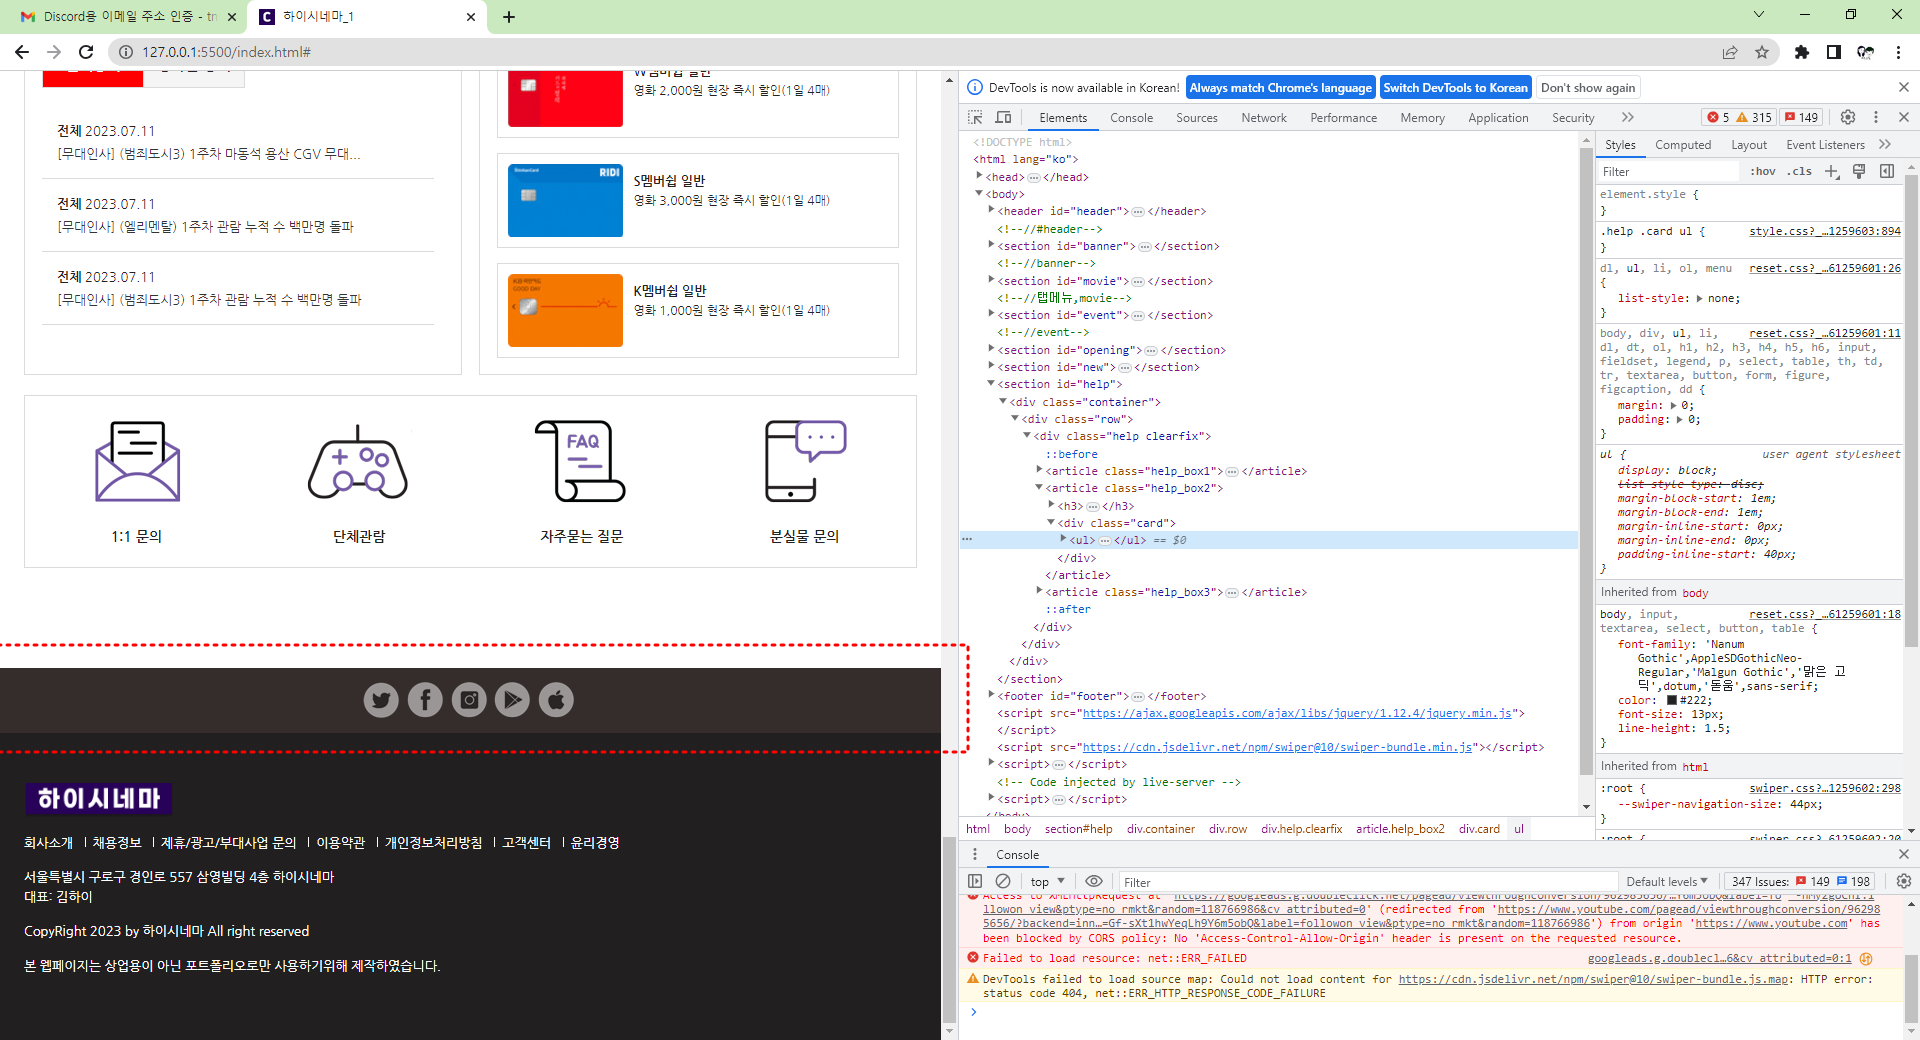
Task: Click Always match Chrome's language button
Action: pos(1280,88)
